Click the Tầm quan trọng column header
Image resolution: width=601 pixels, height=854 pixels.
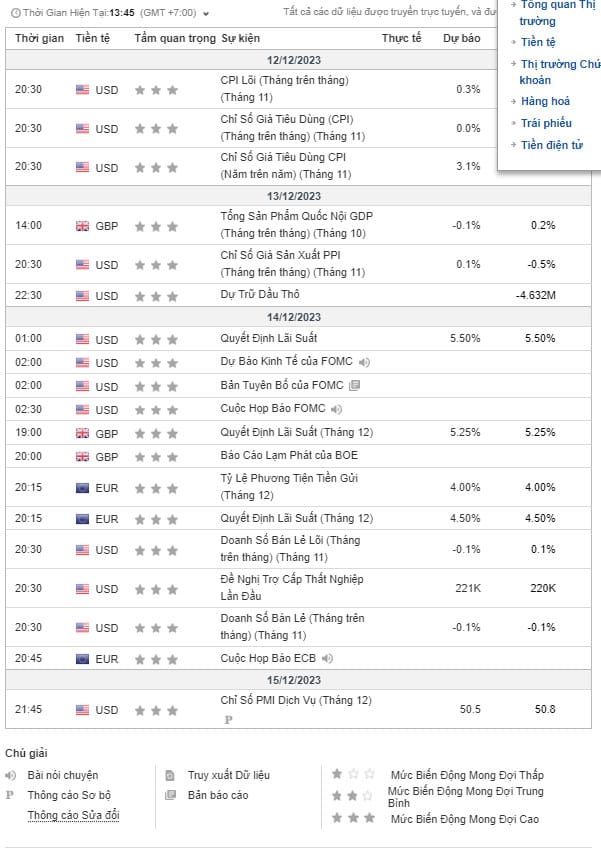click(x=175, y=38)
